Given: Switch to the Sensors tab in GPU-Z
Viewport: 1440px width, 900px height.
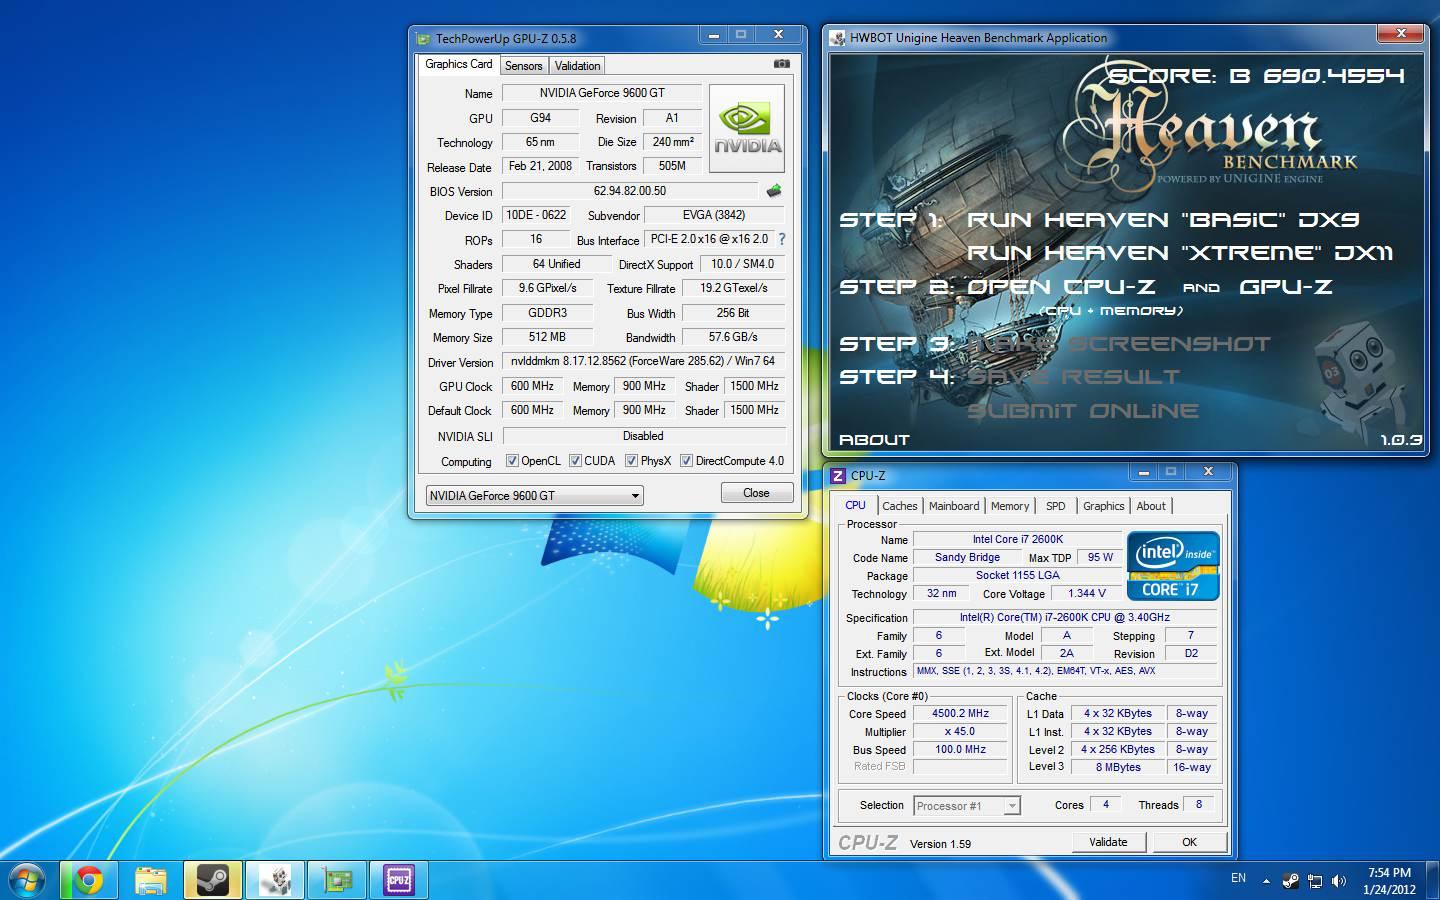Looking at the screenshot, I should point(523,66).
